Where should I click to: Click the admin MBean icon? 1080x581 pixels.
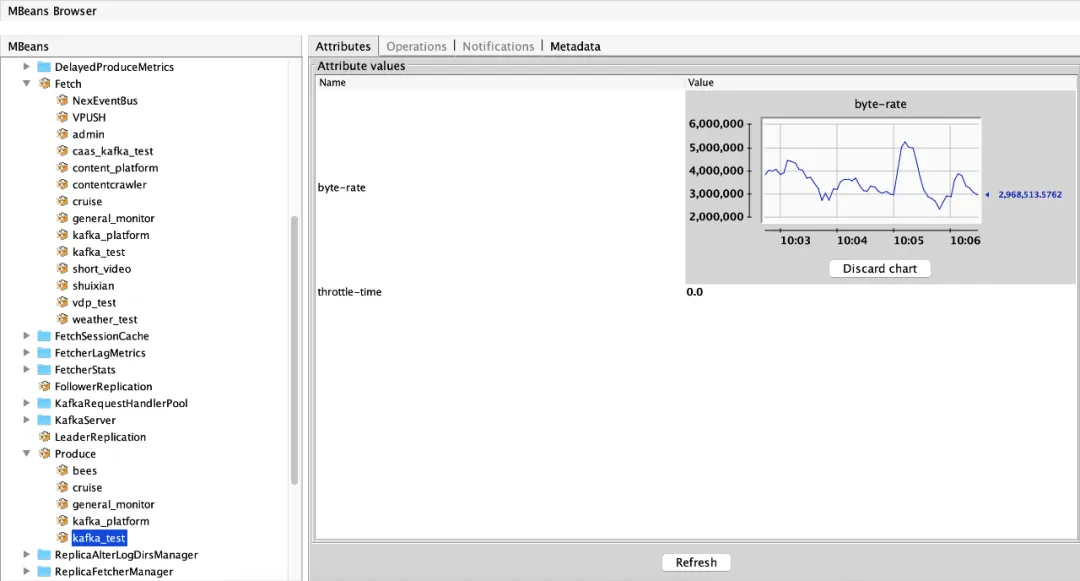(x=62, y=134)
